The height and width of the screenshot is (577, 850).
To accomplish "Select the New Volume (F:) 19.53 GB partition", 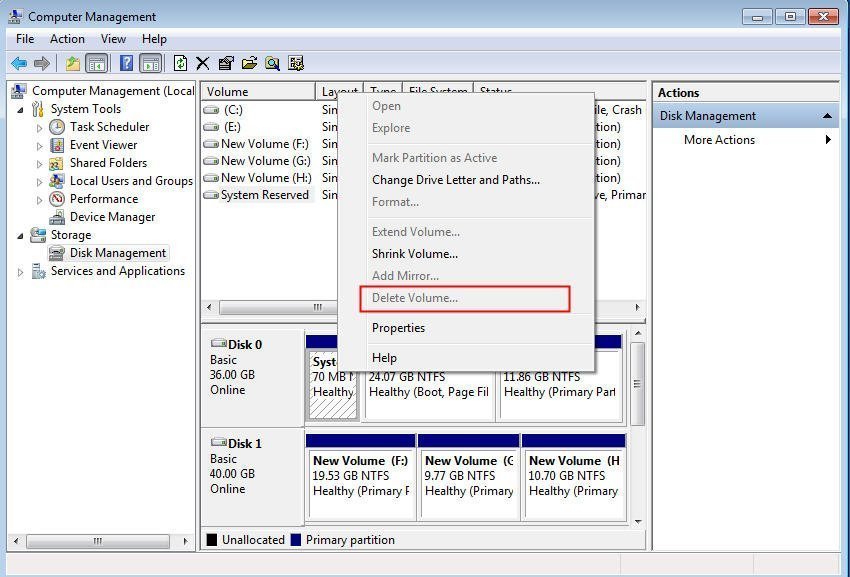I will click(361, 484).
